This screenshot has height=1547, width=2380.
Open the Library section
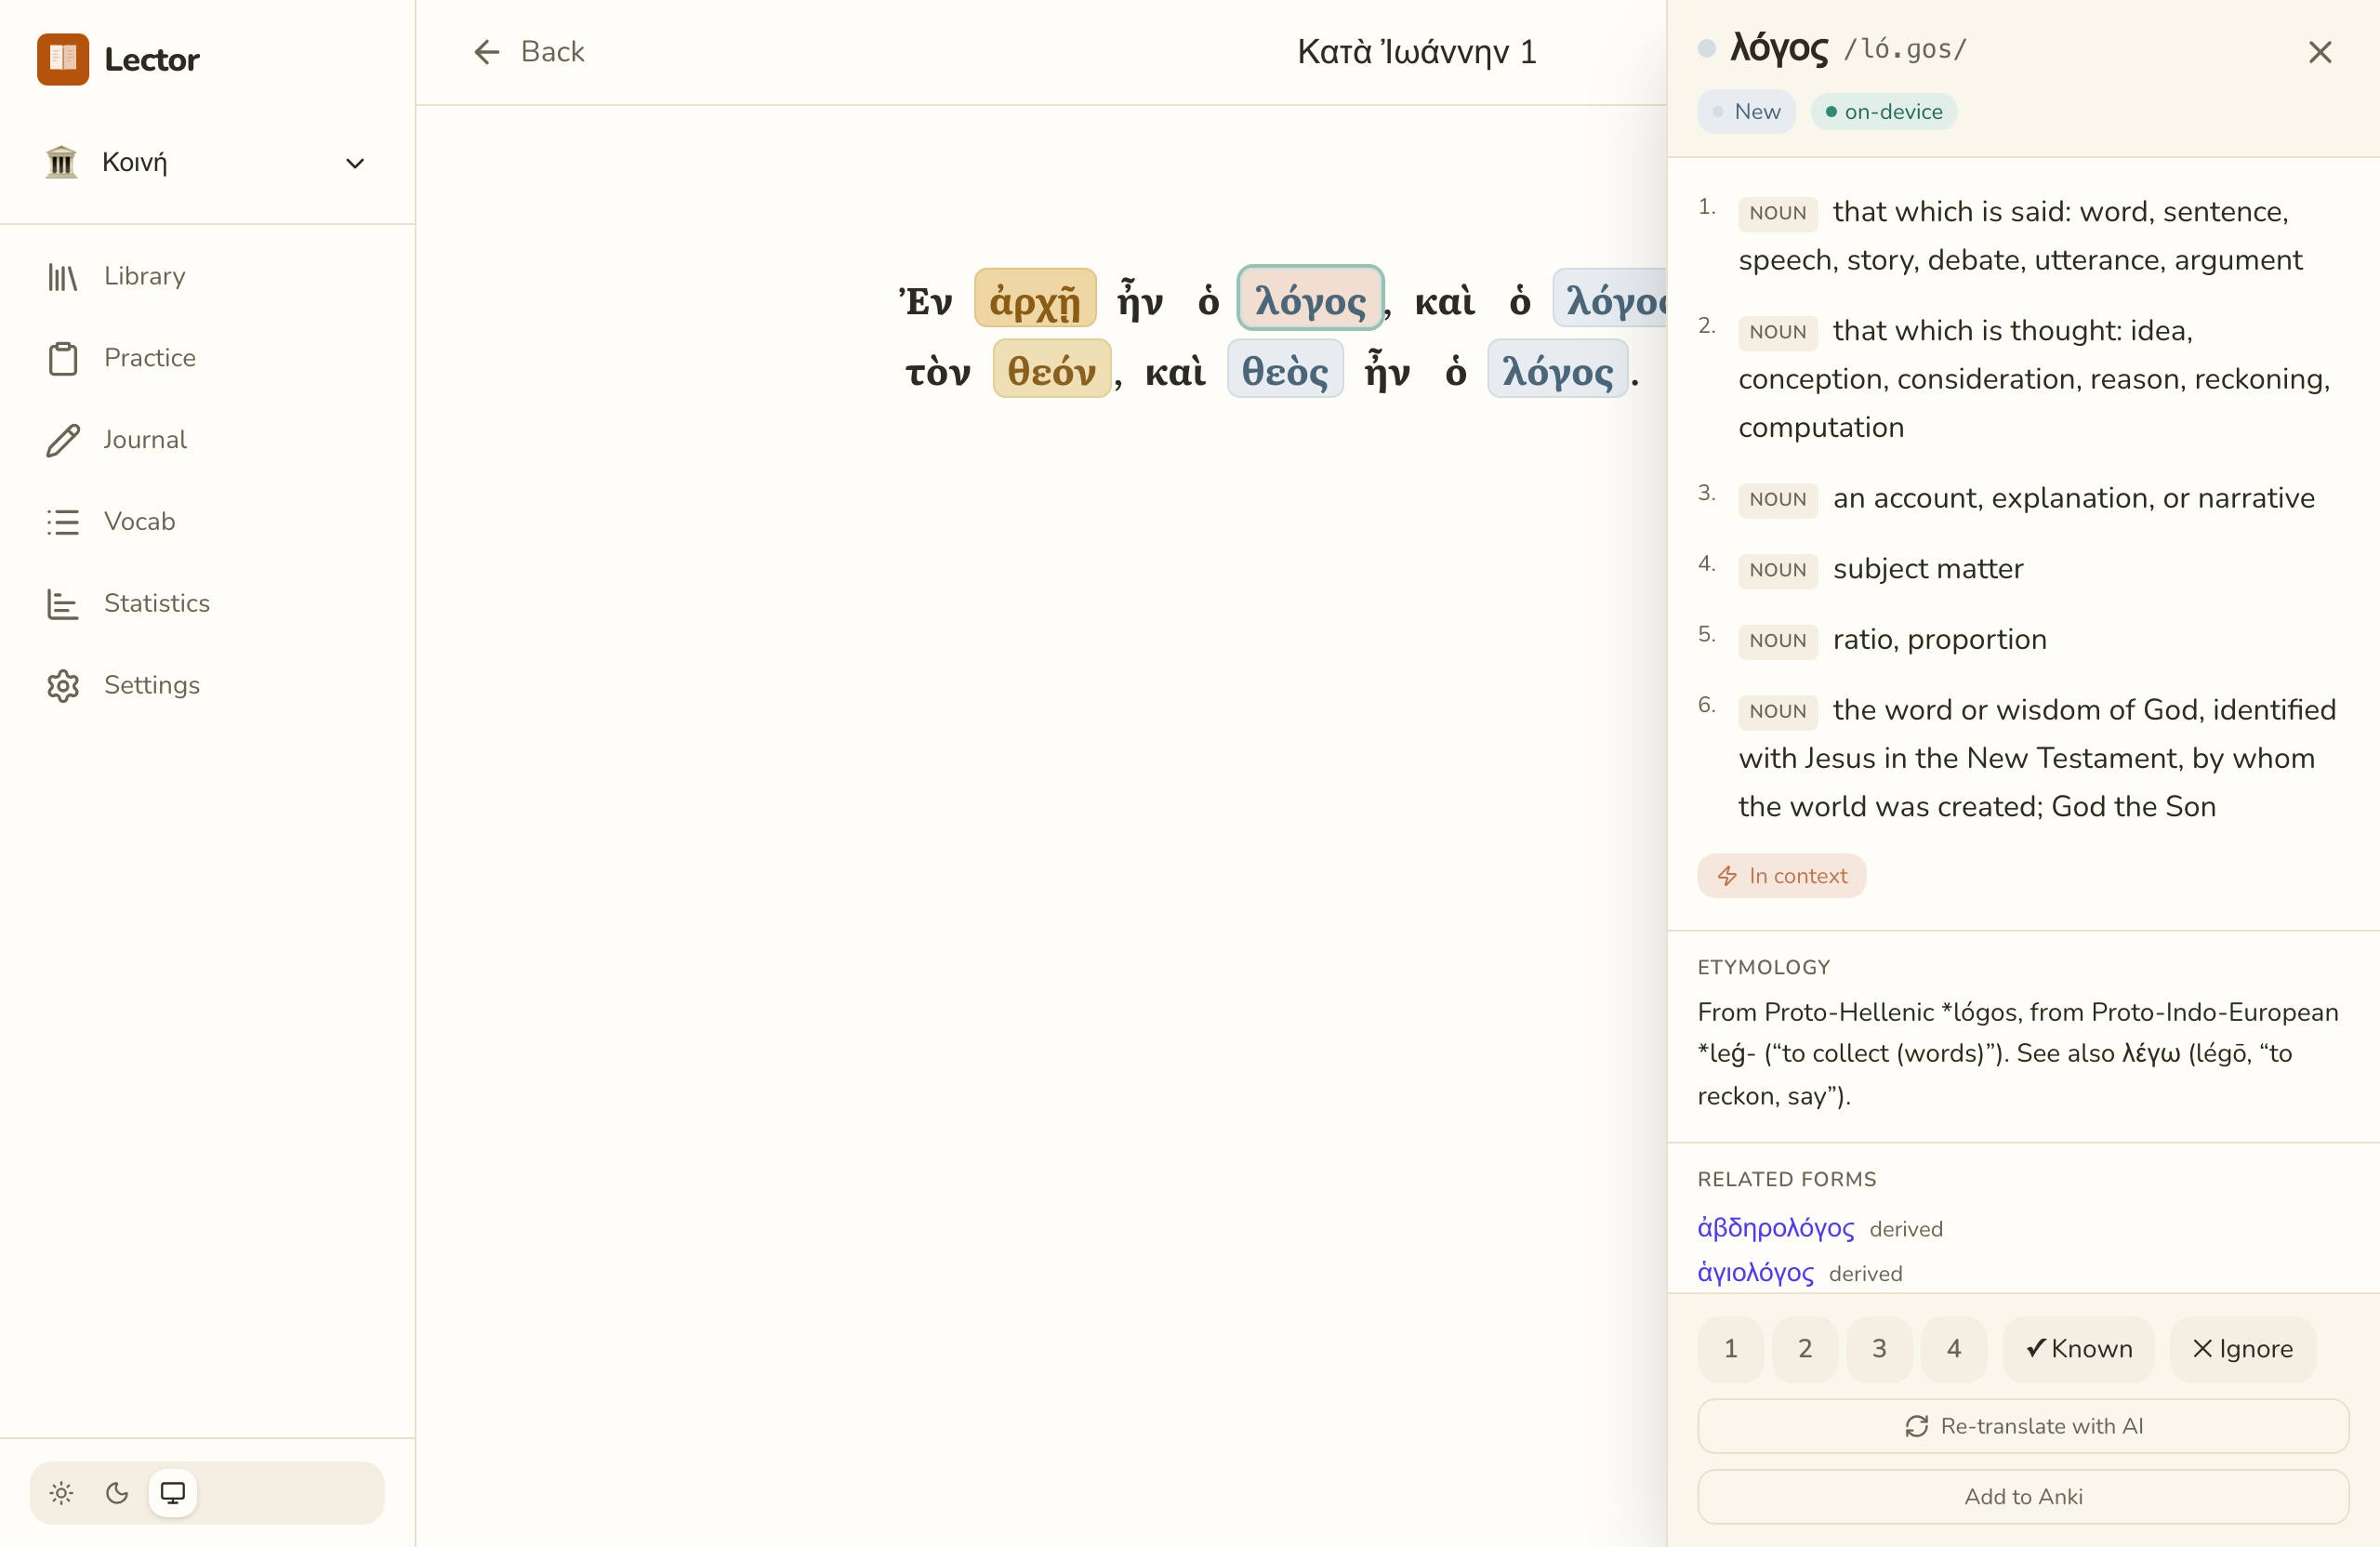[207, 276]
